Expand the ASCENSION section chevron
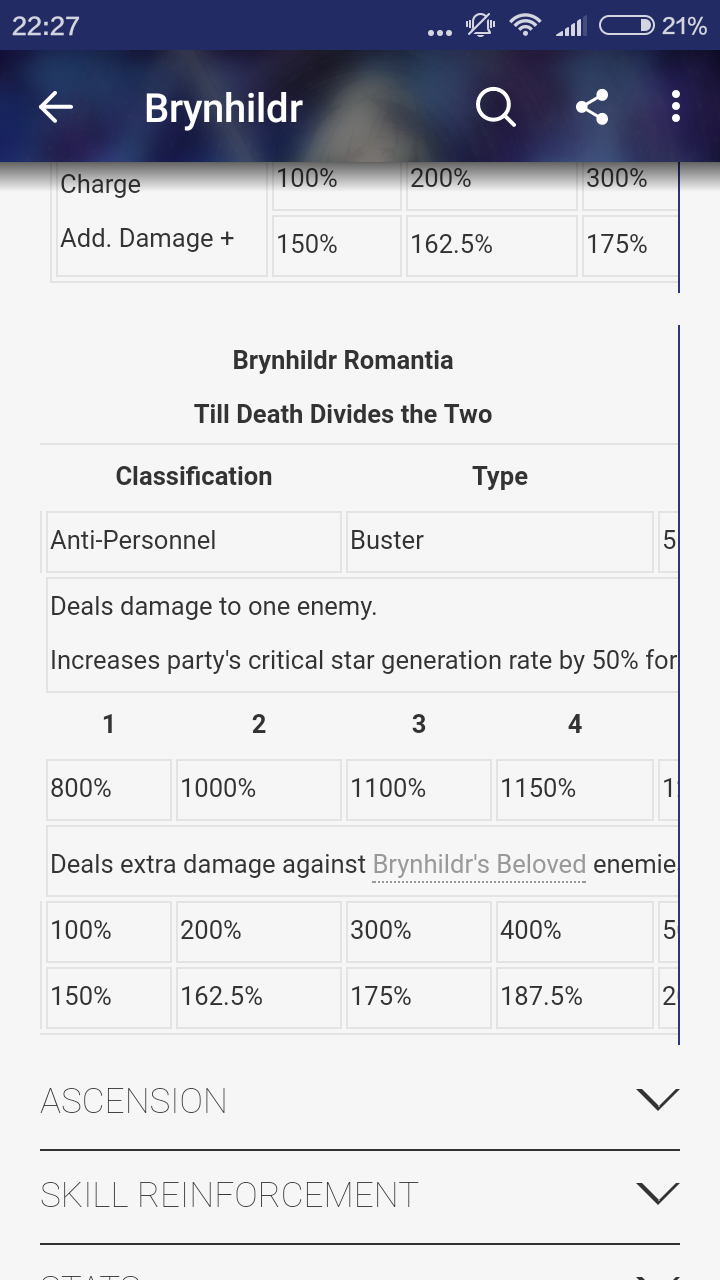The height and width of the screenshot is (1280, 720). [657, 1100]
